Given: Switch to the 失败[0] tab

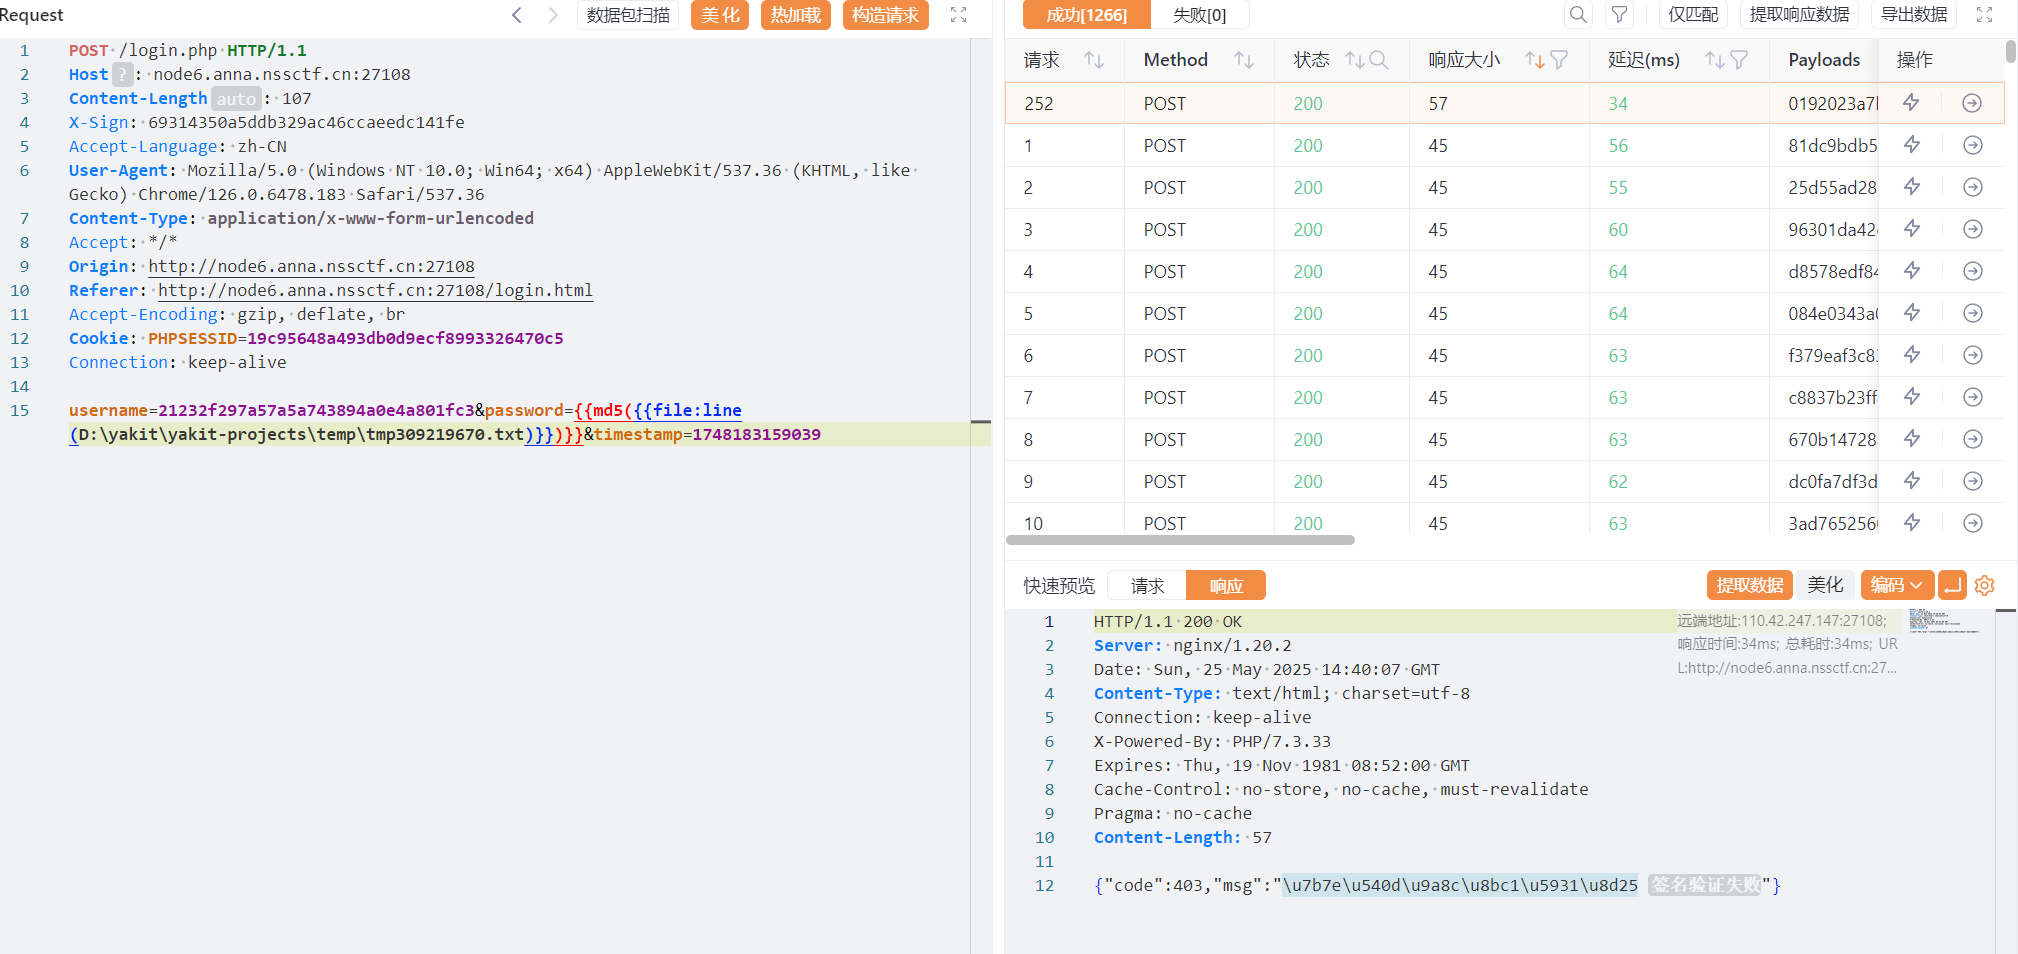Looking at the screenshot, I should tap(1199, 15).
